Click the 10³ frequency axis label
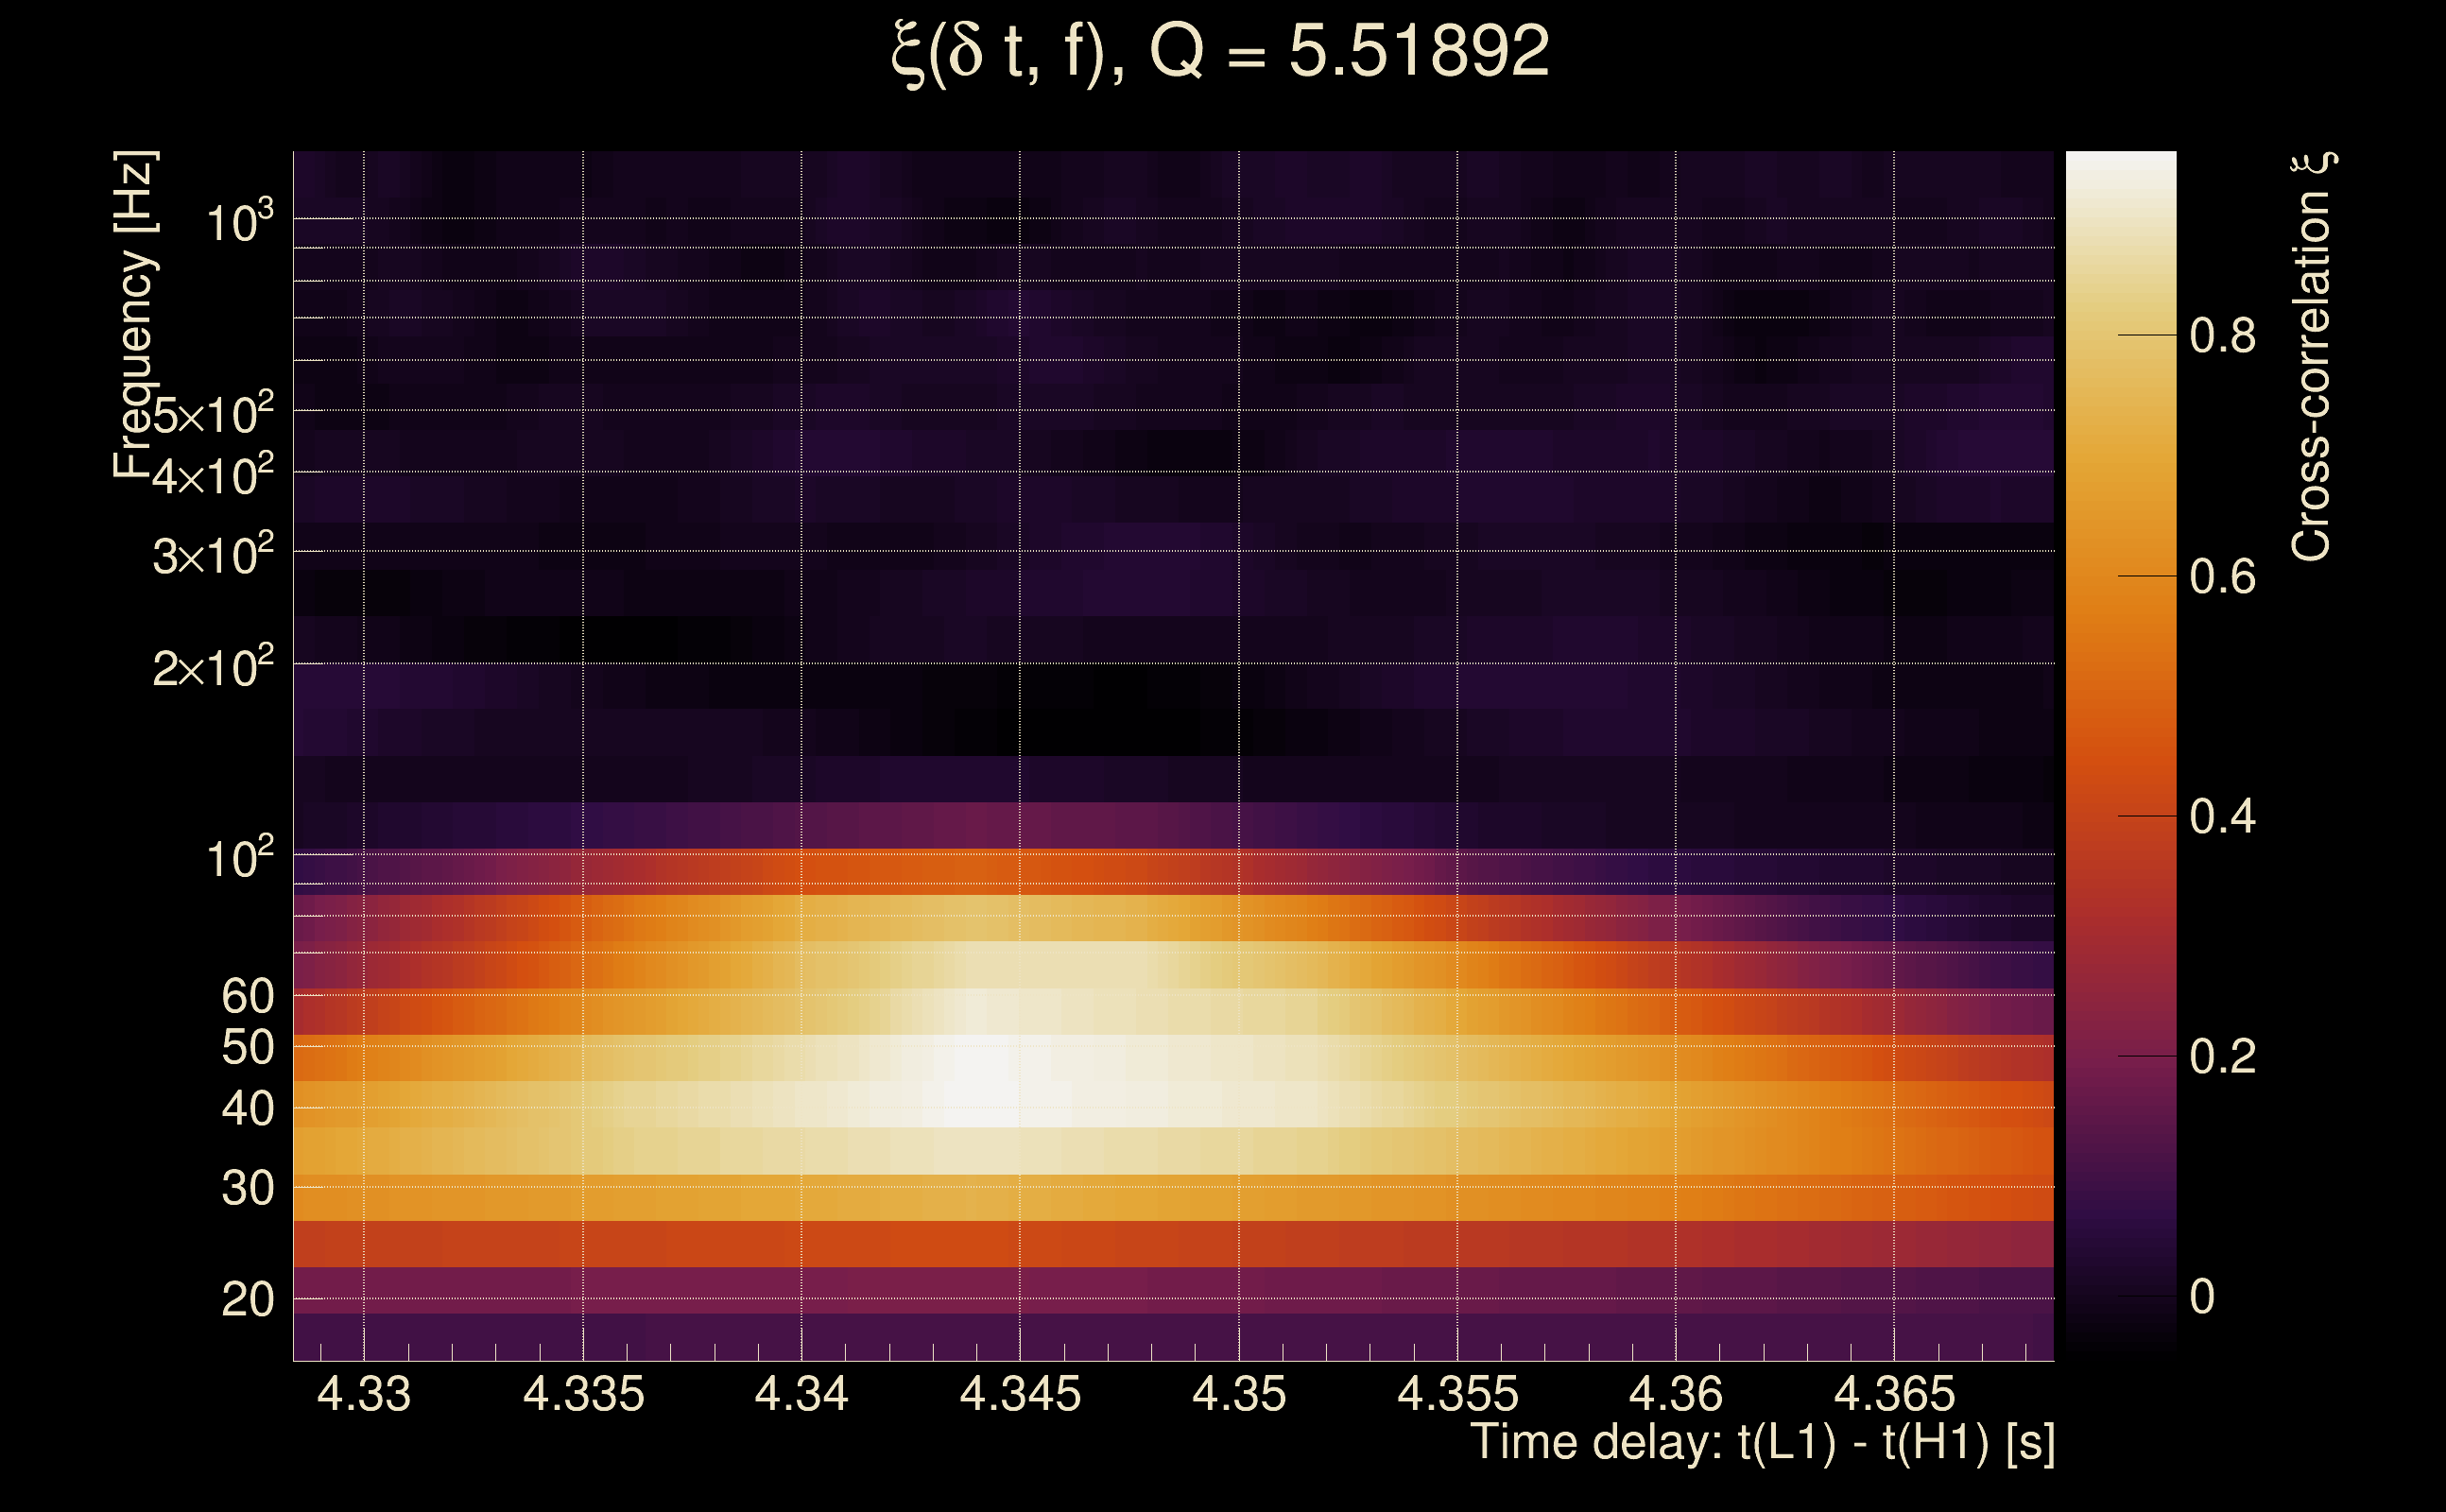 click(x=238, y=222)
